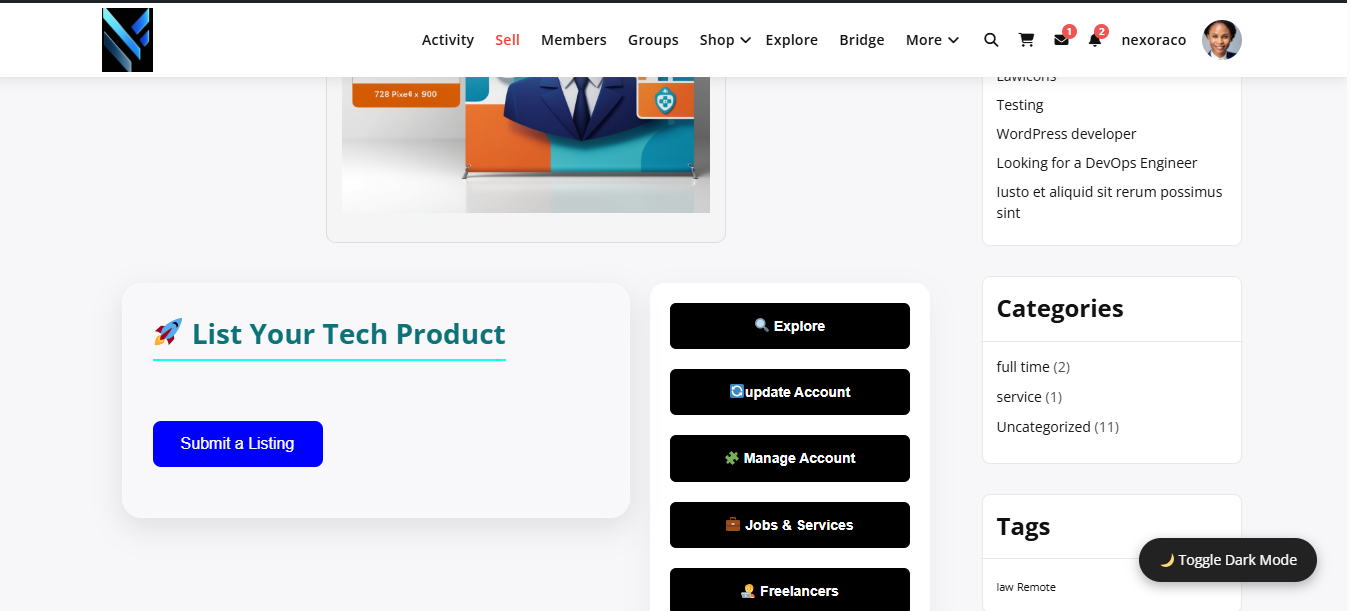The height and width of the screenshot is (611, 1350).
Task: Select the full time category link
Action: click(1023, 367)
